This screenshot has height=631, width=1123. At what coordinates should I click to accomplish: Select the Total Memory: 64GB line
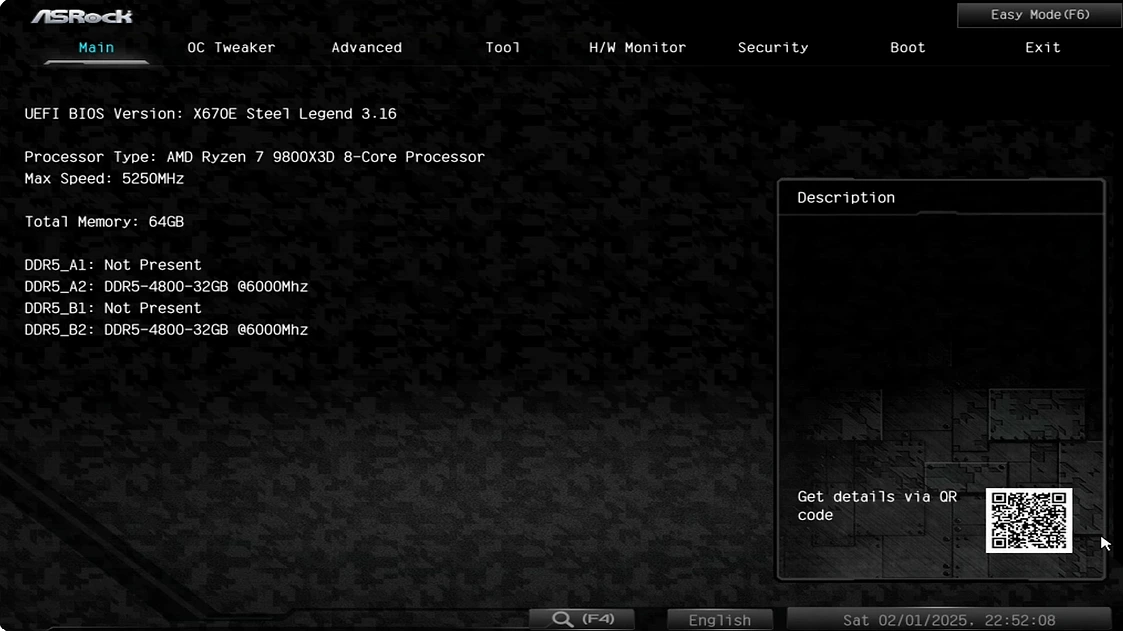104,222
